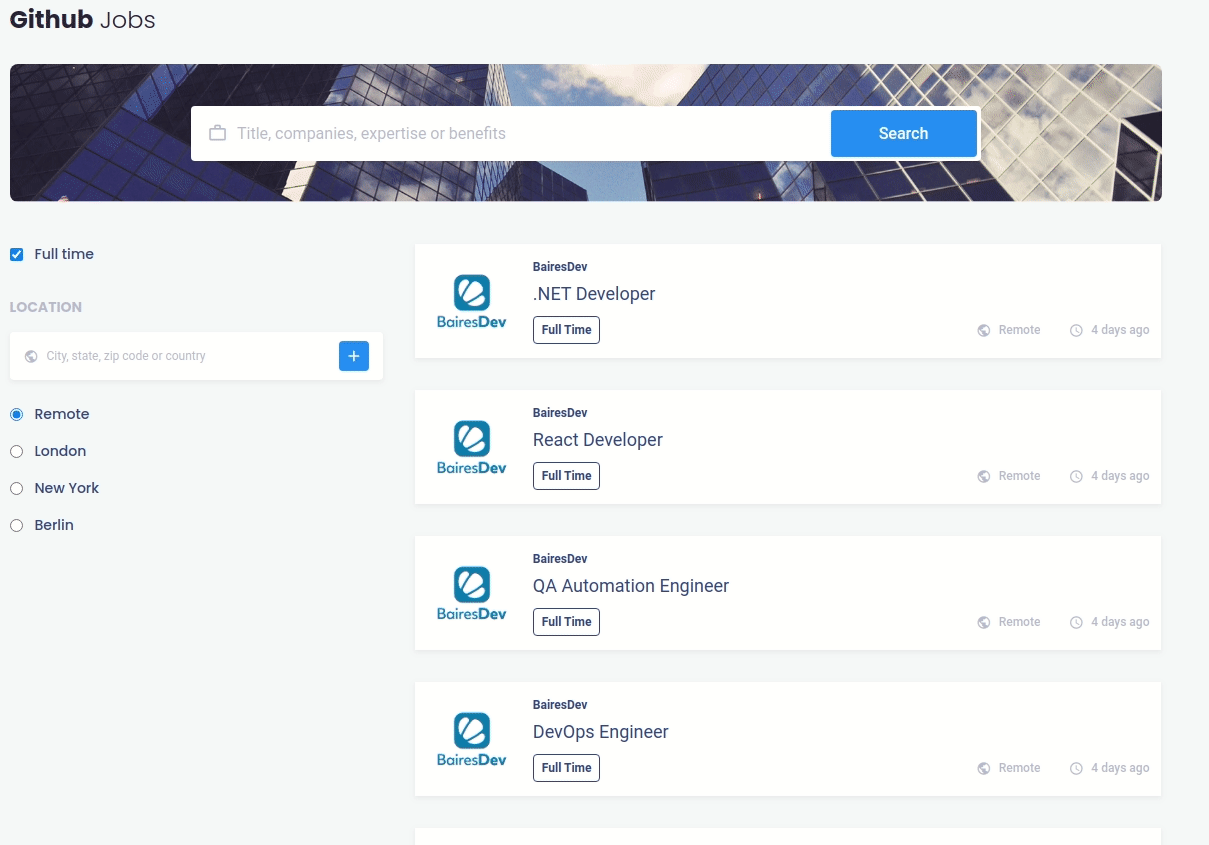Open the QA Automation Engineer job listing
The image size is (1209, 845).
(x=631, y=586)
